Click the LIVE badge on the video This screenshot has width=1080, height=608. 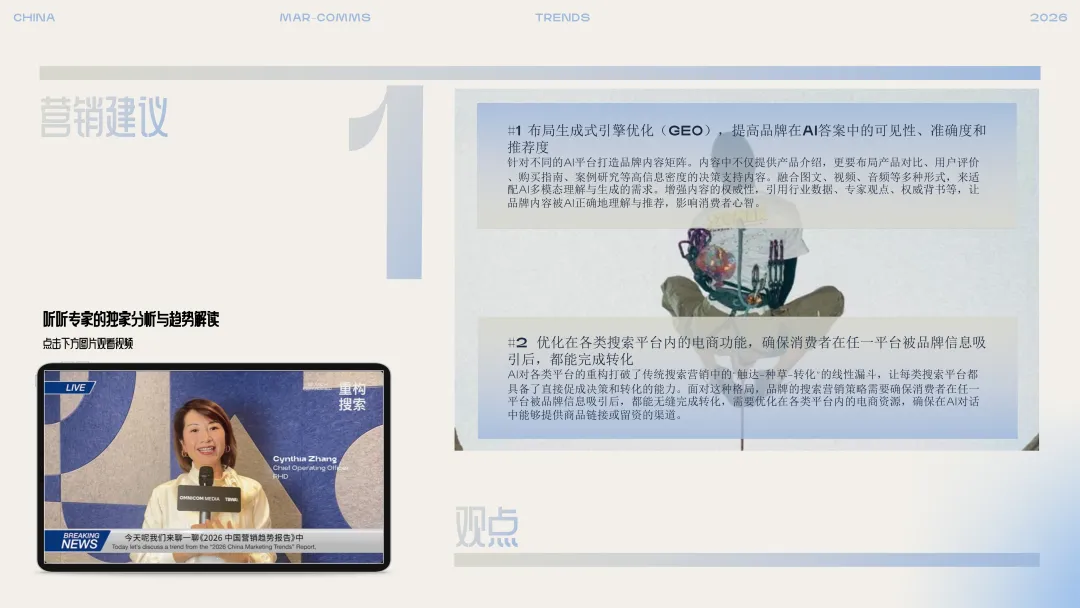[x=70, y=387]
